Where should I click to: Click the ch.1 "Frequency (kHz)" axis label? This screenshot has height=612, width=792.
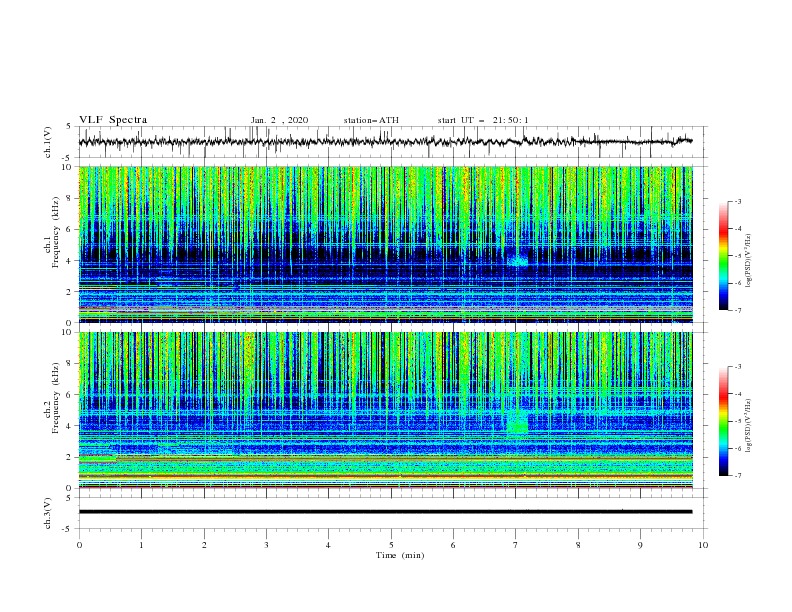56,233
